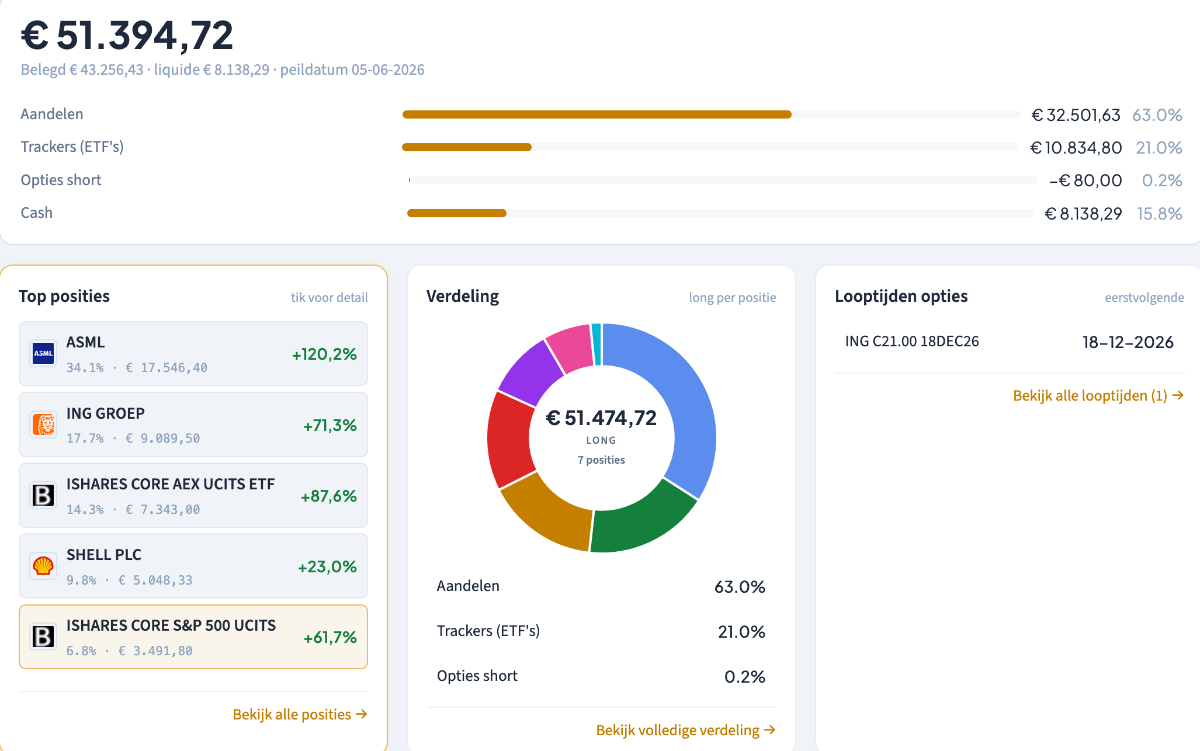Click the total value € 51.394,72

(x=128, y=35)
